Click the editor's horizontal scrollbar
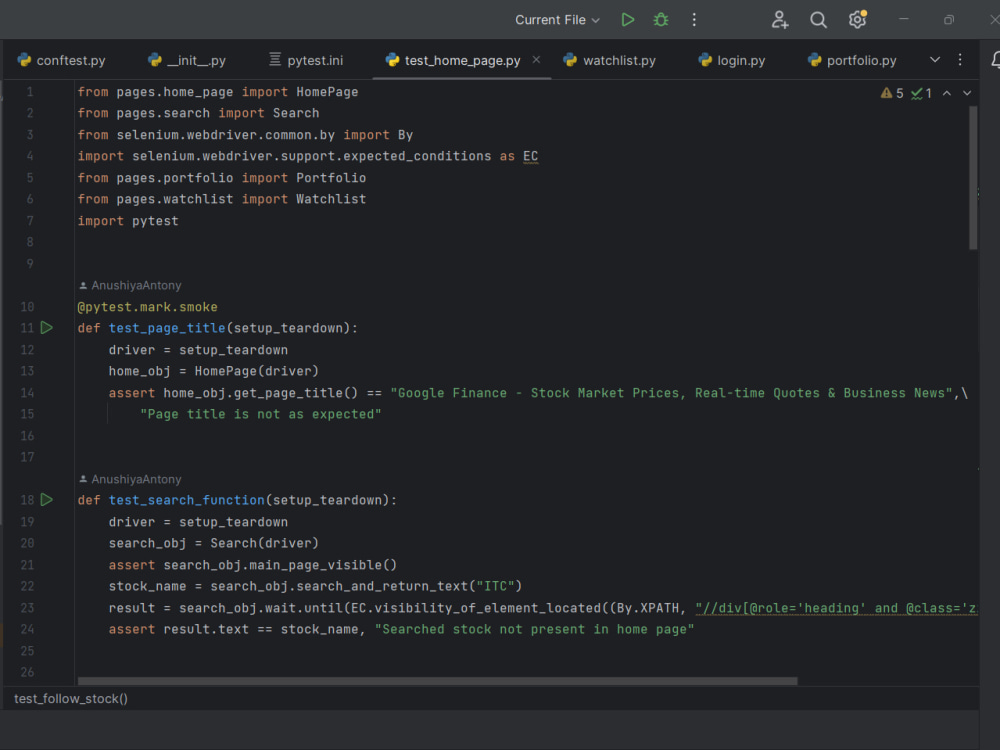 (x=436, y=681)
